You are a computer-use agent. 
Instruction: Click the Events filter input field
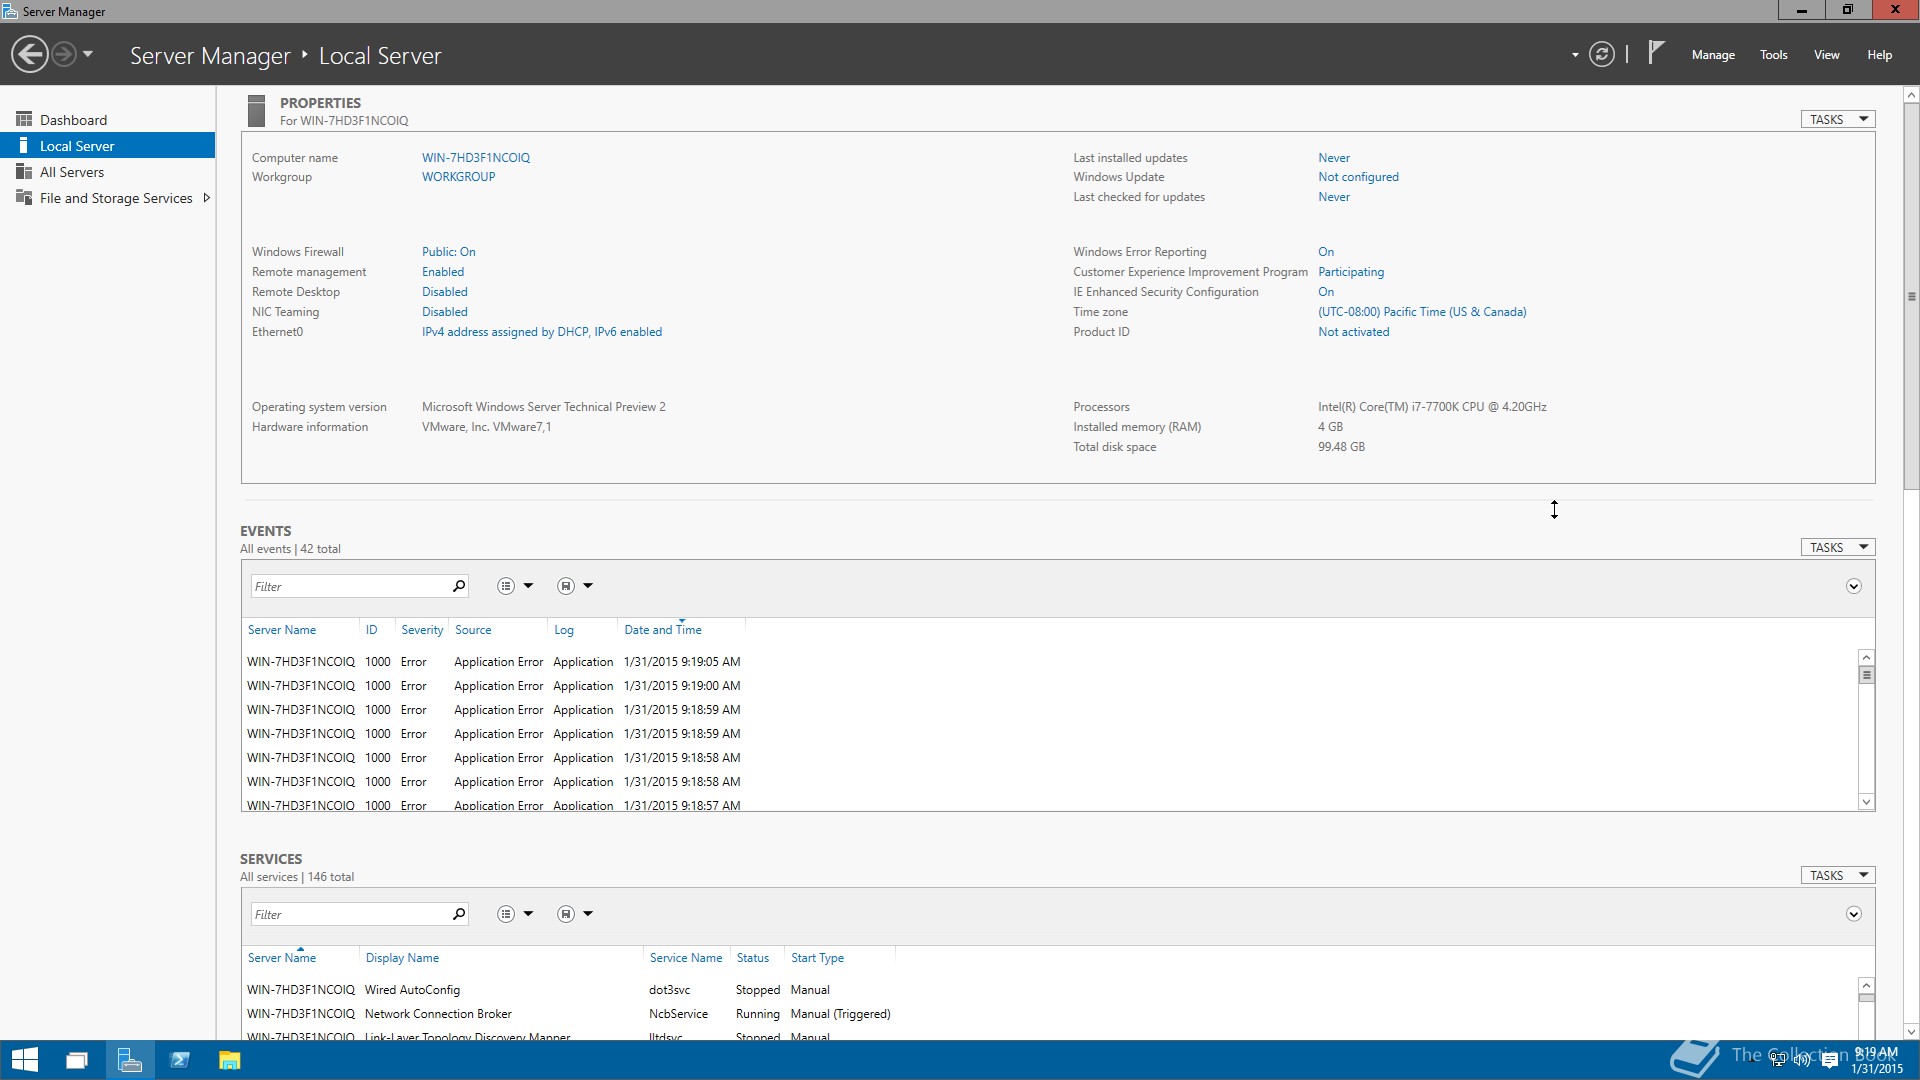[349, 586]
